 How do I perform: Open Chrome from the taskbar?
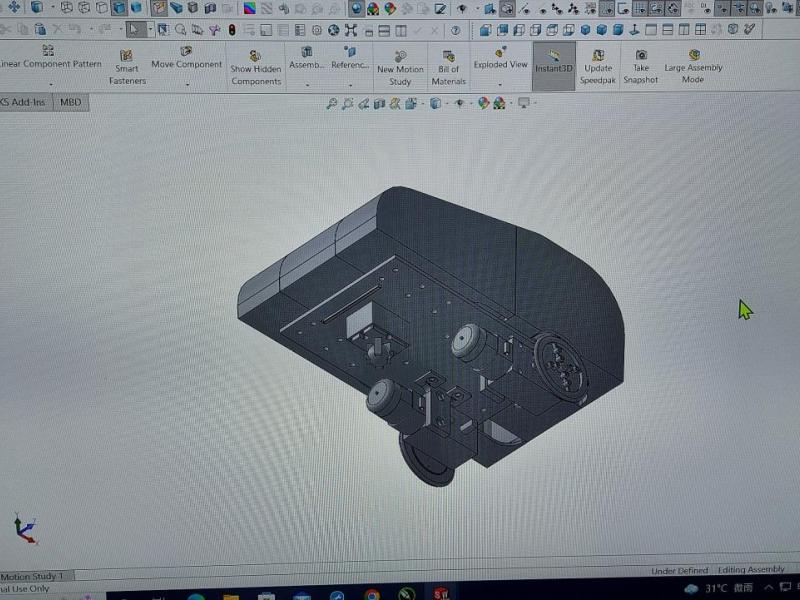(372, 594)
